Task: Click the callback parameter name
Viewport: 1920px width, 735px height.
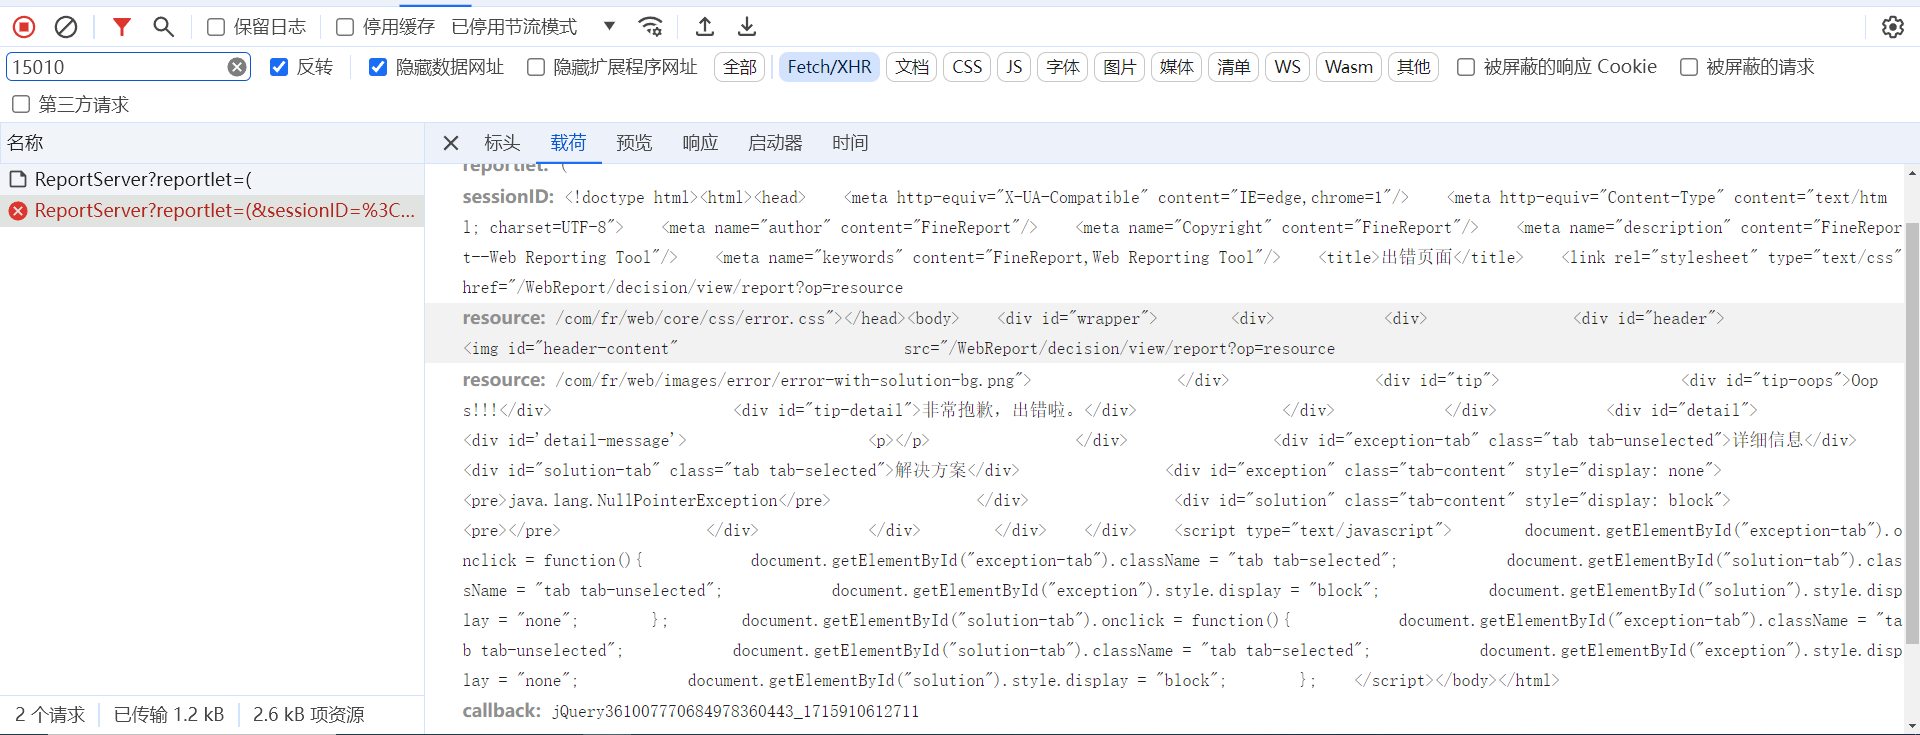Action: pyautogui.click(x=501, y=711)
